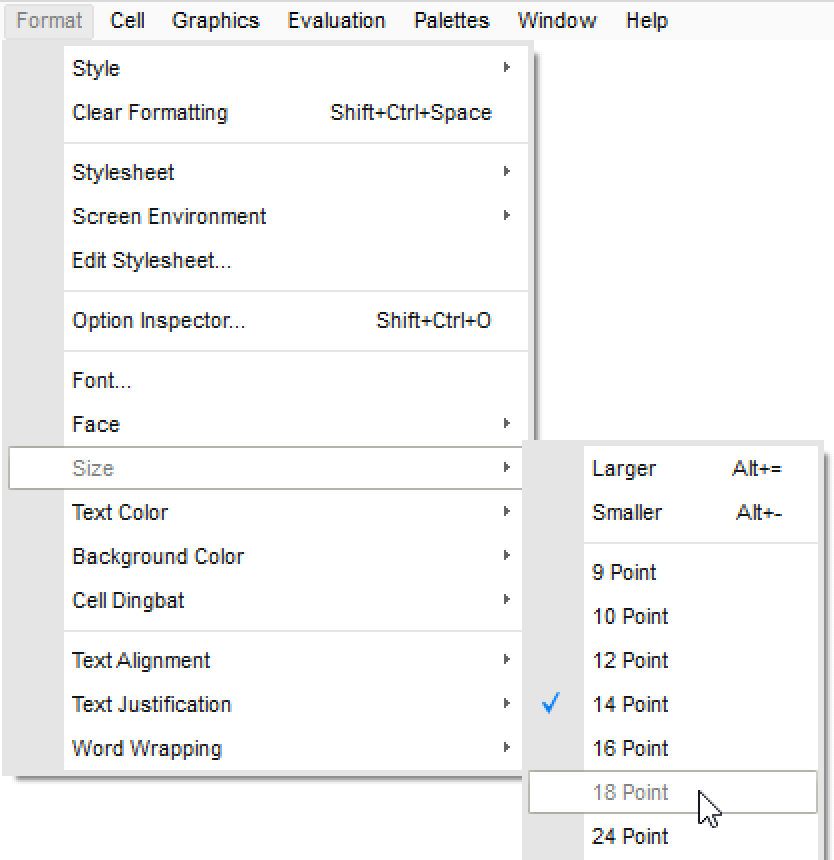Open the Font dialog
The image size is (834, 860).
coord(102,380)
